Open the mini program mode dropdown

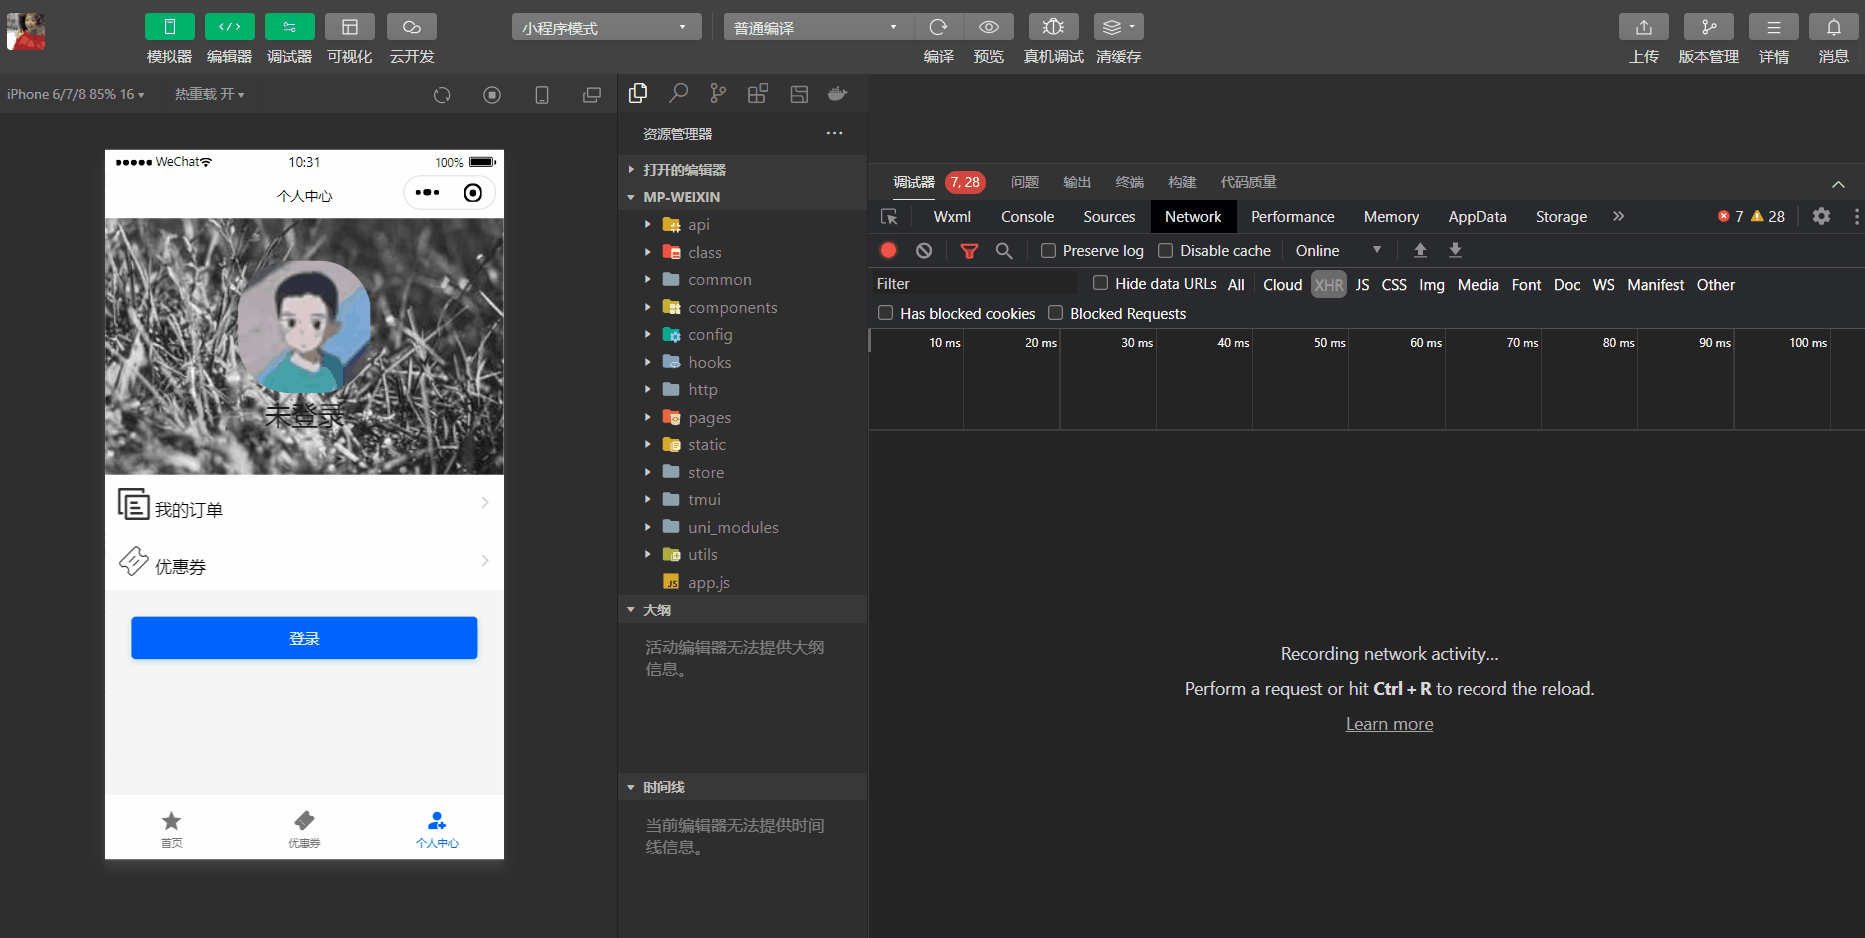pos(605,27)
